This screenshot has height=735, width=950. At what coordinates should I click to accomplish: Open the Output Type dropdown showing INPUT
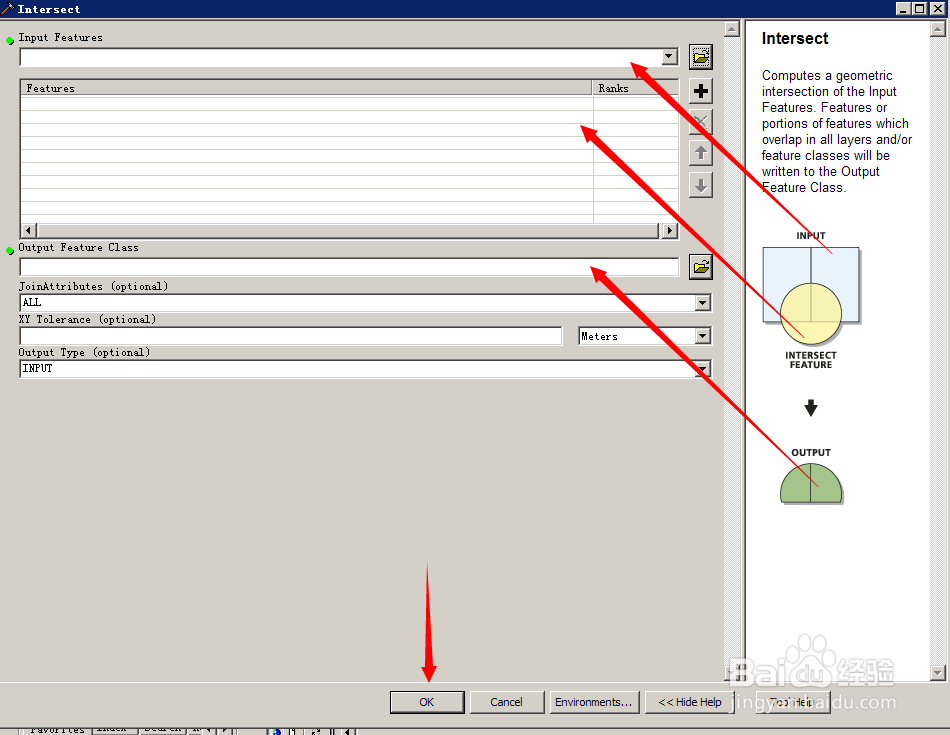coord(703,368)
